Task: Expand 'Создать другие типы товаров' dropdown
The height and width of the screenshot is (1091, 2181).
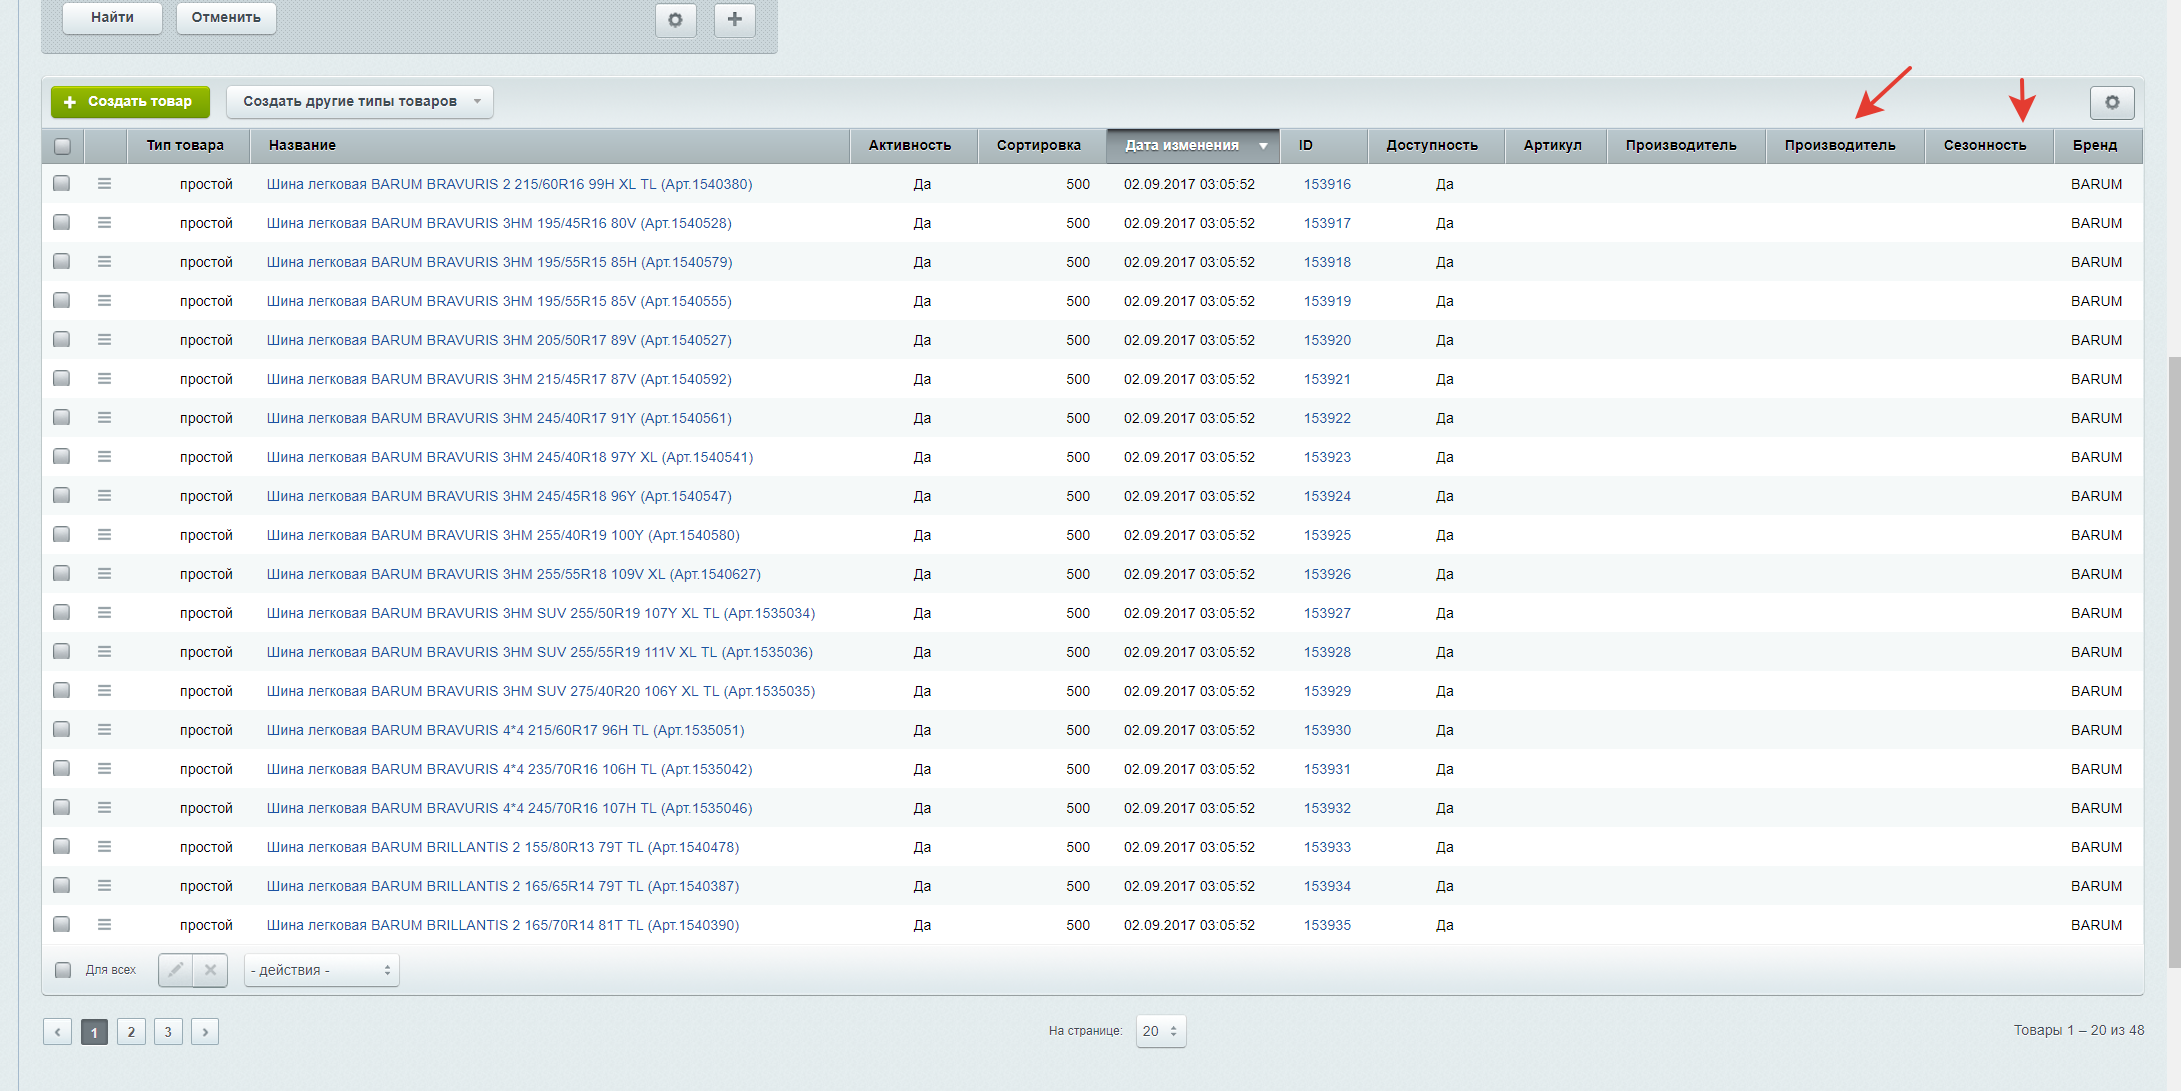Action: click(360, 102)
